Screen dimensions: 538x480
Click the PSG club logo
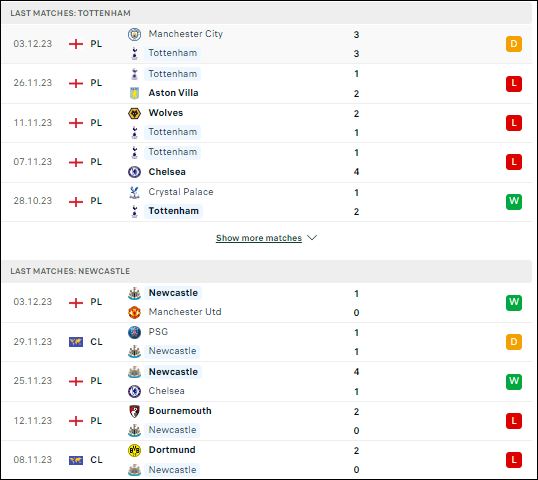pyautogui.click(x=134, y=332)
